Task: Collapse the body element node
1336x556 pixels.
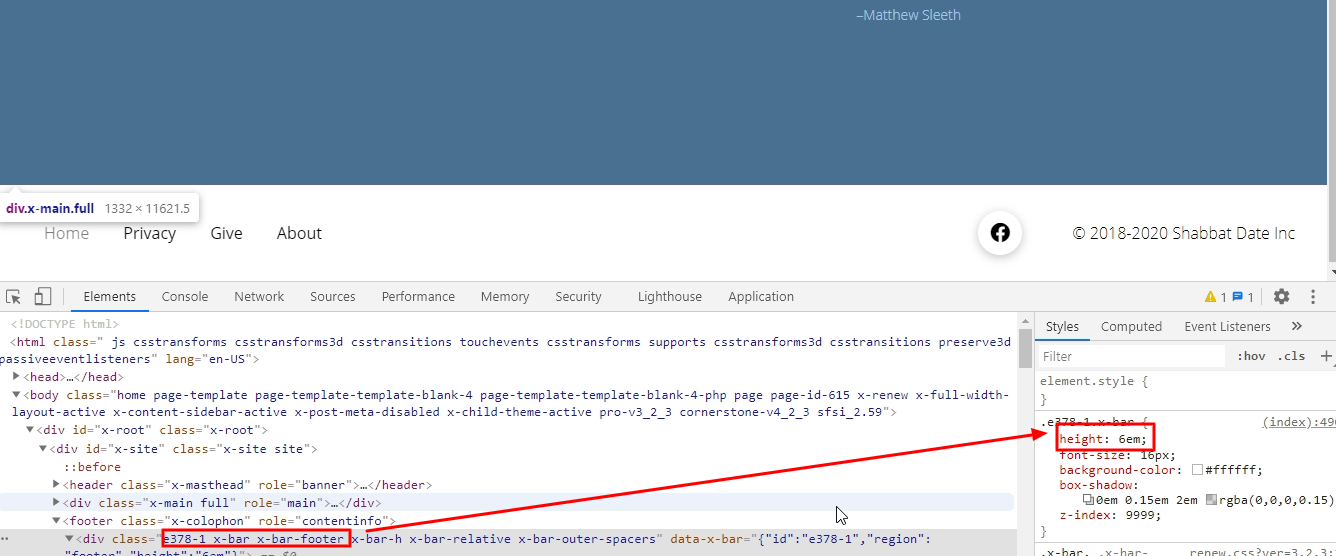Action: click(x=16, y=395)
